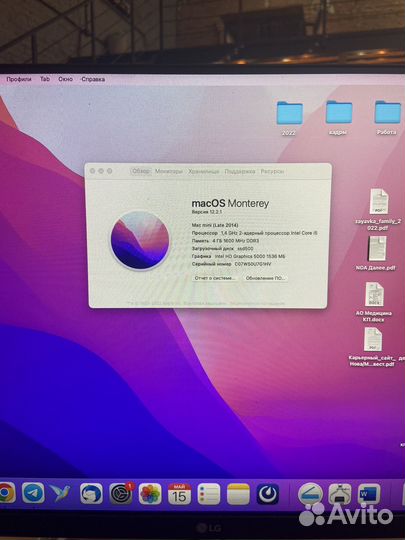405x540 pixels.
Task: Open the hummingbird app in the Dock
Action: pos(60,493)
